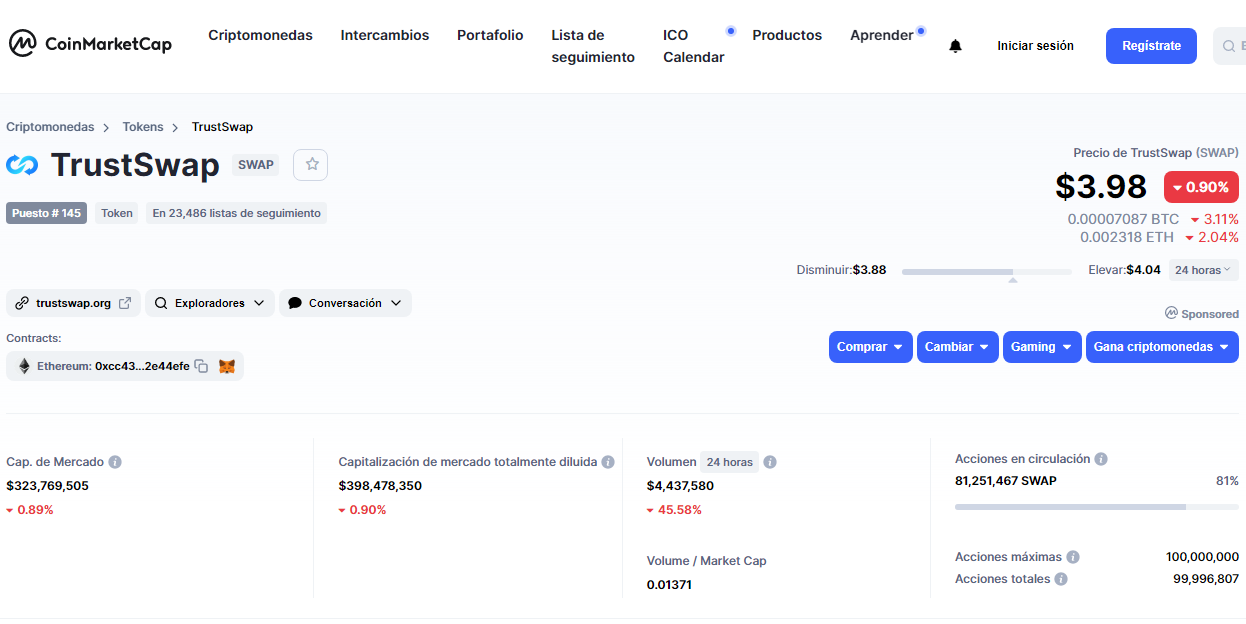Open the Criptomonedas menu
Image resolution: width=1246 pixels, height=624 pixels.
260,35
